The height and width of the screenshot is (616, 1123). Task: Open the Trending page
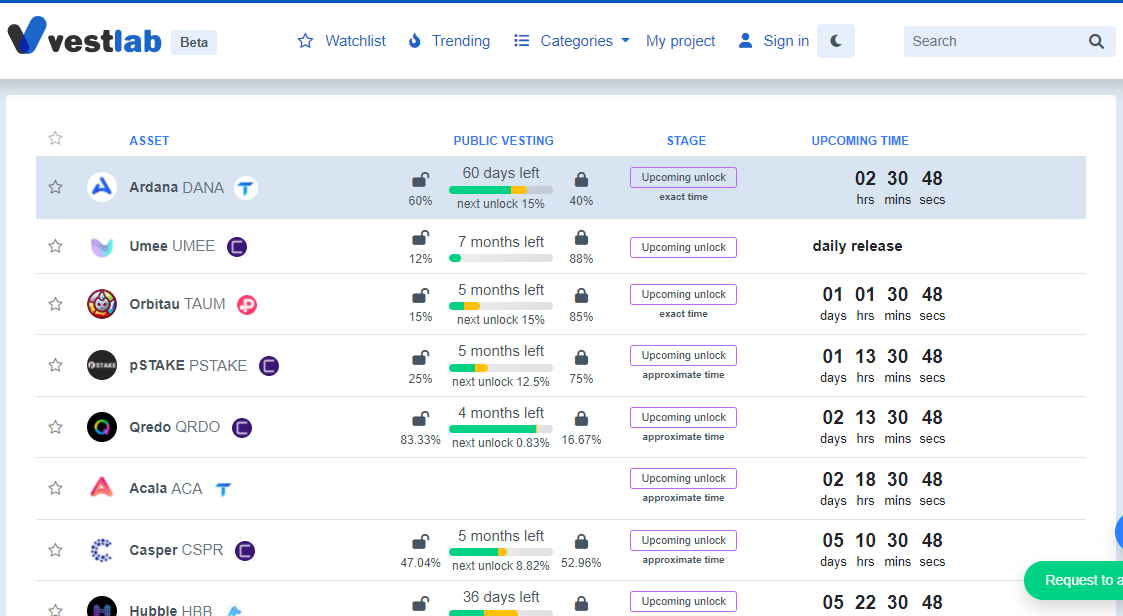click(449, 41)
